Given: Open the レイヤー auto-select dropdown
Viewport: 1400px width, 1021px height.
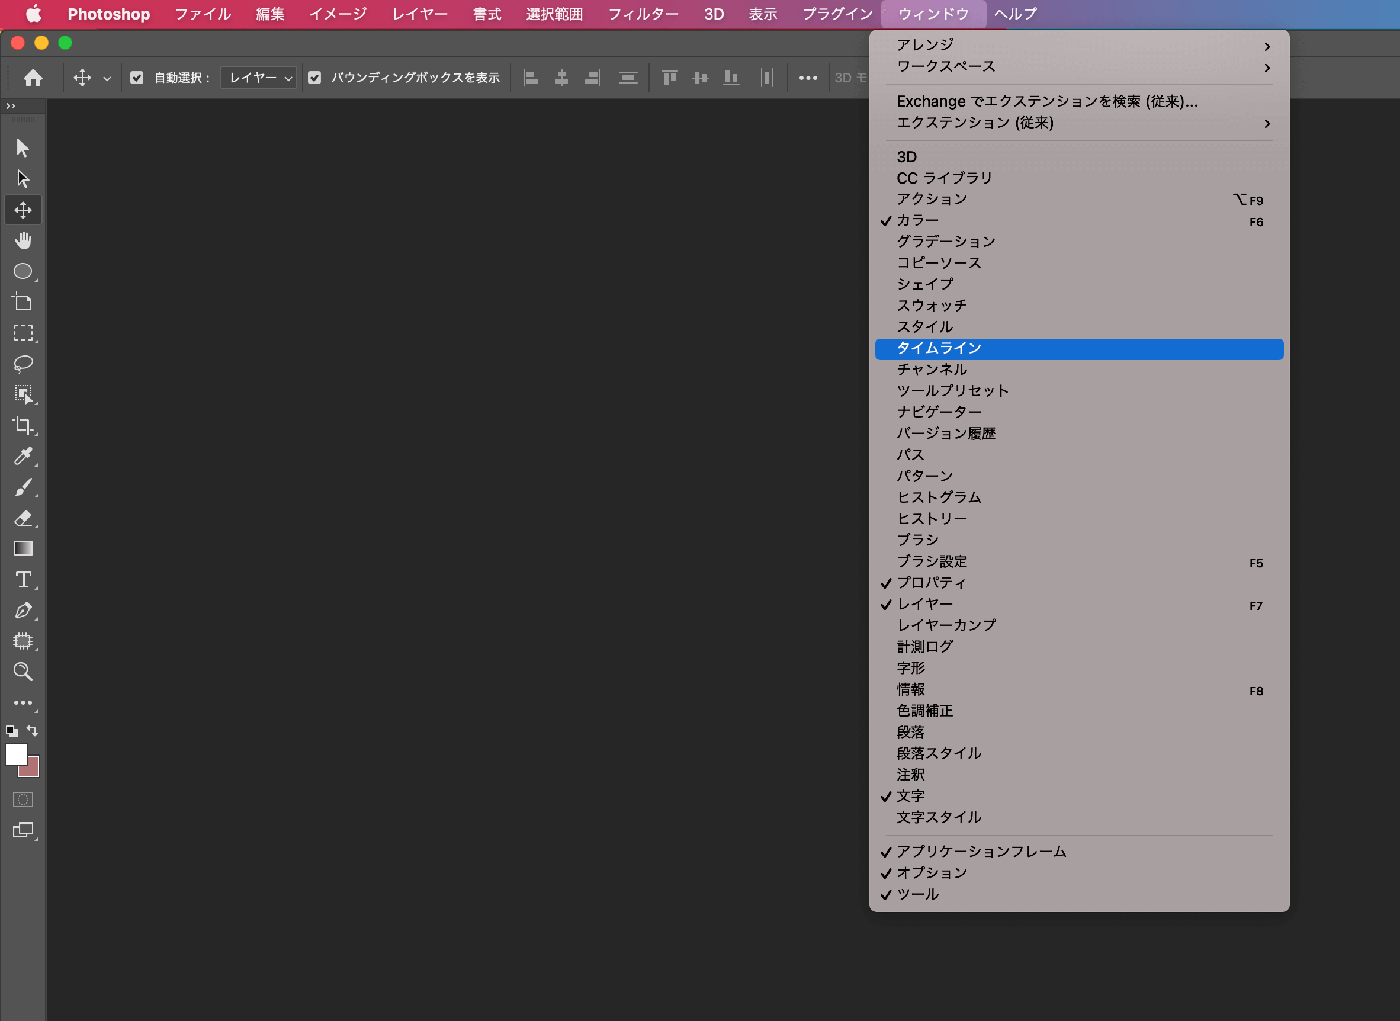Looking at the screenshot, I should 259,78.
